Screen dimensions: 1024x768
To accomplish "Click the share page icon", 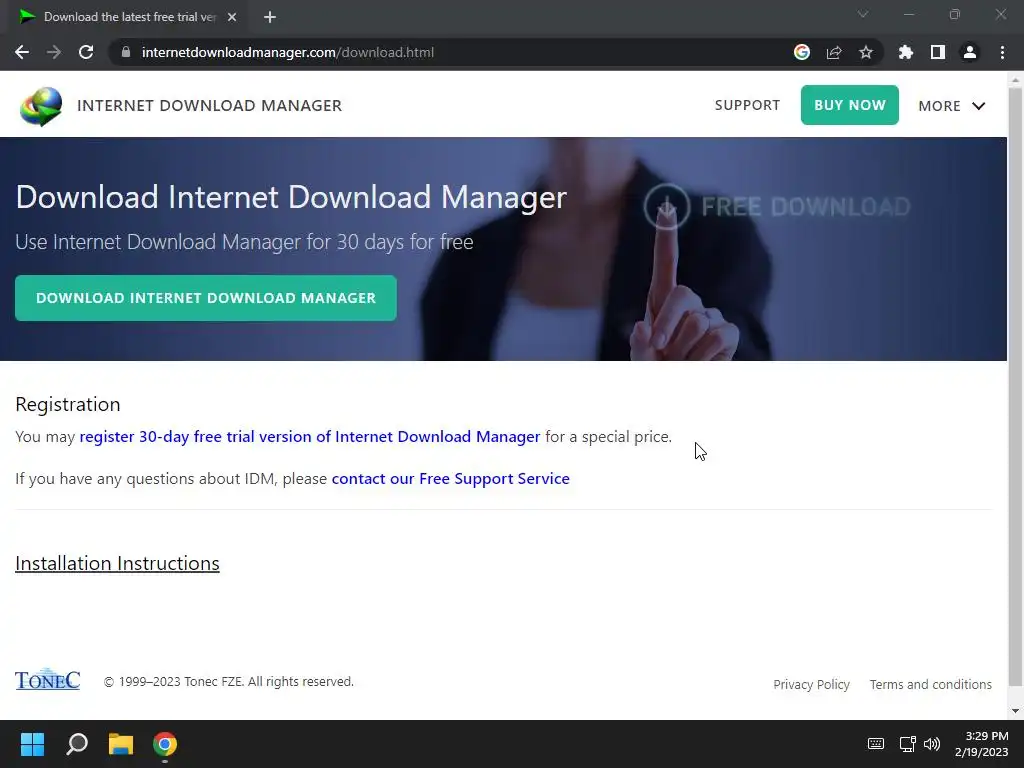I will tap(834, 52).
